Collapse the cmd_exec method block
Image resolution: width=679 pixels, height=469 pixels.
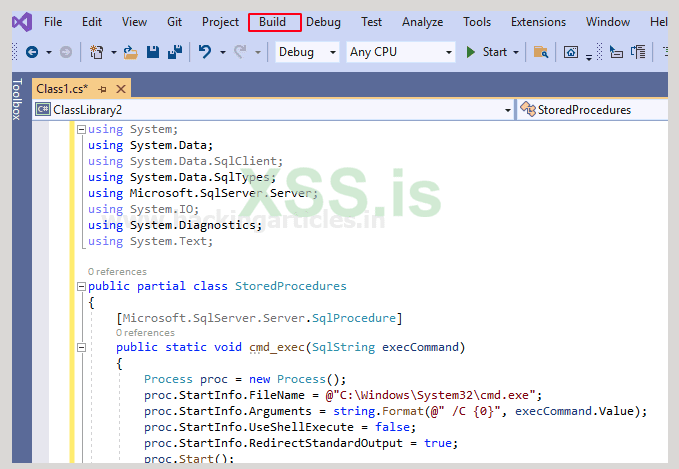tap(81, 347)
